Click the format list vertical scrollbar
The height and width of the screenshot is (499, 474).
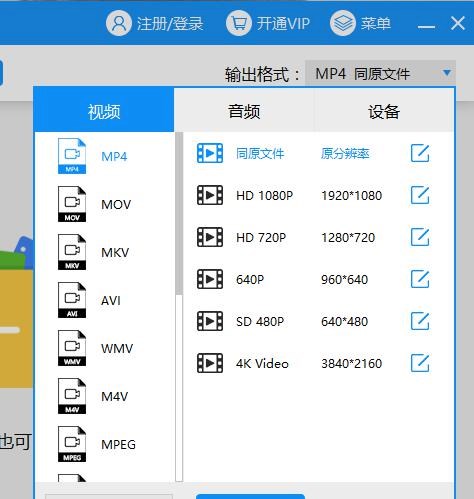coord(179,307)
